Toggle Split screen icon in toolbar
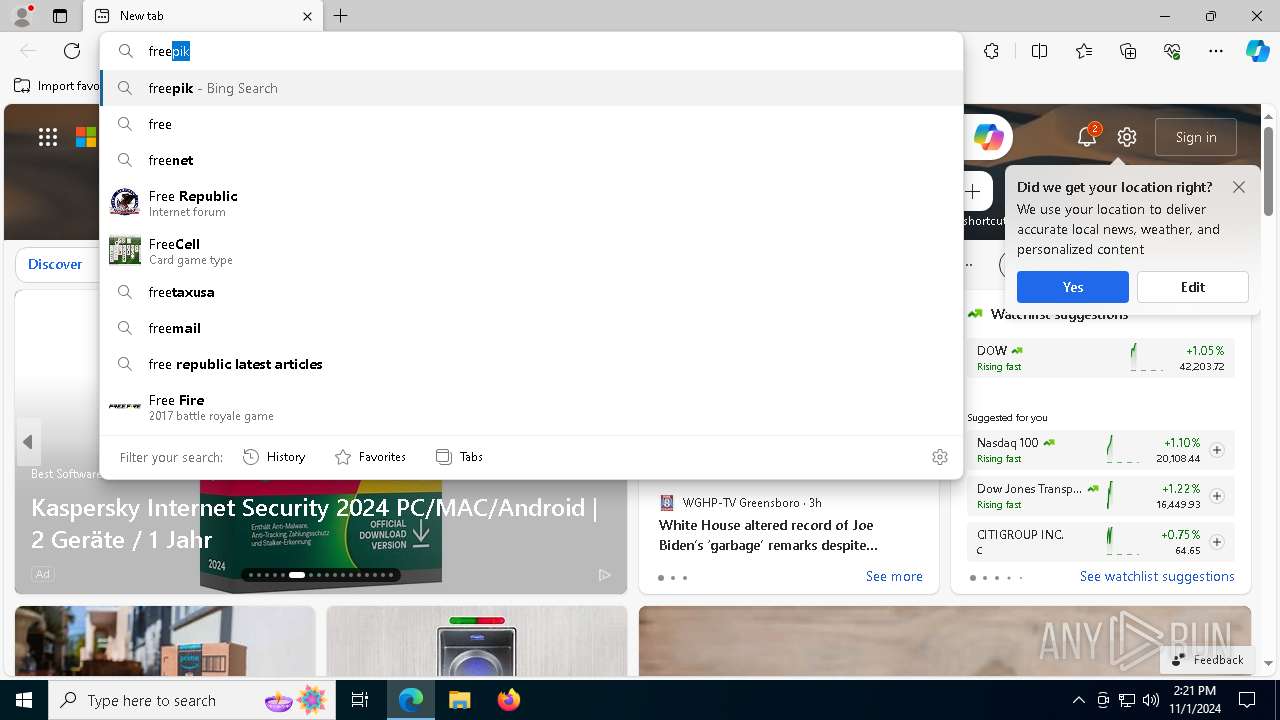The image size is (1280, 720). click(1039, 51)
